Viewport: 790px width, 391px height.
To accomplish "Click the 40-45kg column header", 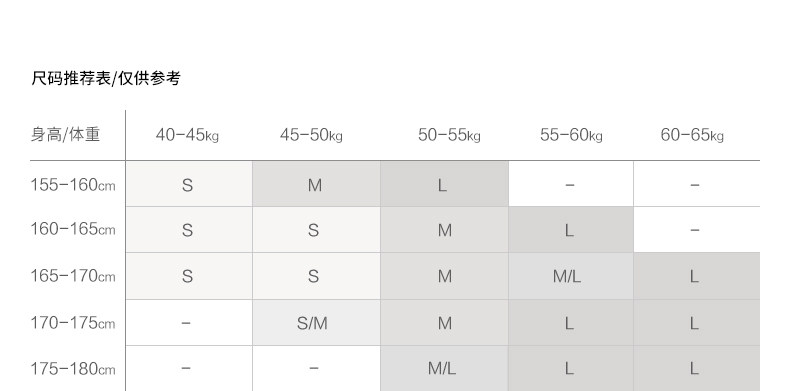I will pos(187,135).
